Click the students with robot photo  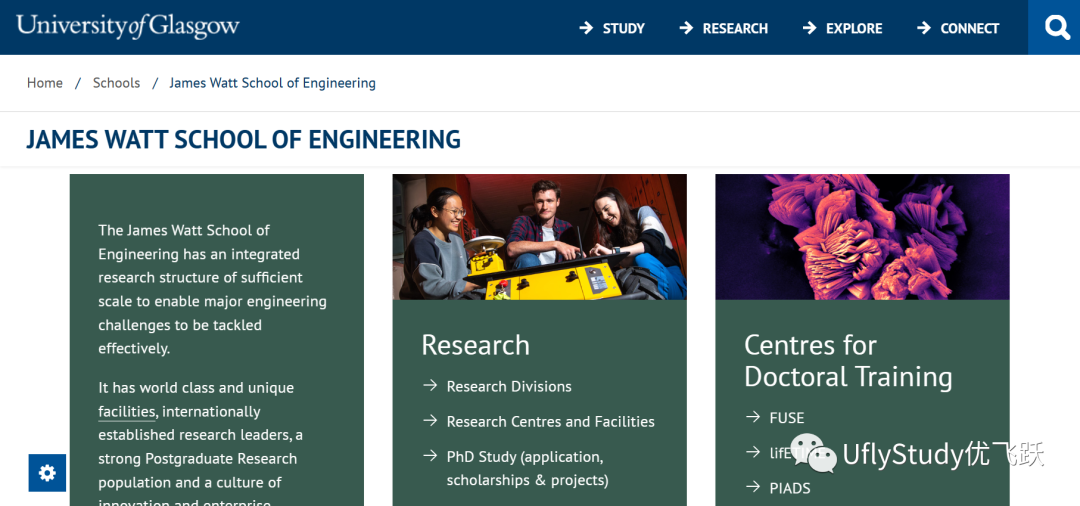pos(539,237)
